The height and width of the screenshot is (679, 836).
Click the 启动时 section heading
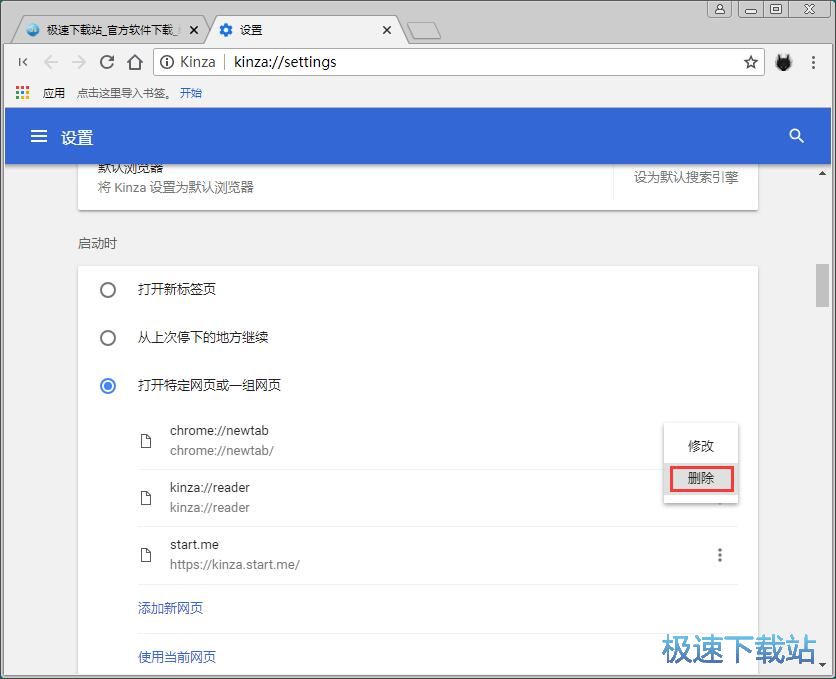(x=97, y=244)
